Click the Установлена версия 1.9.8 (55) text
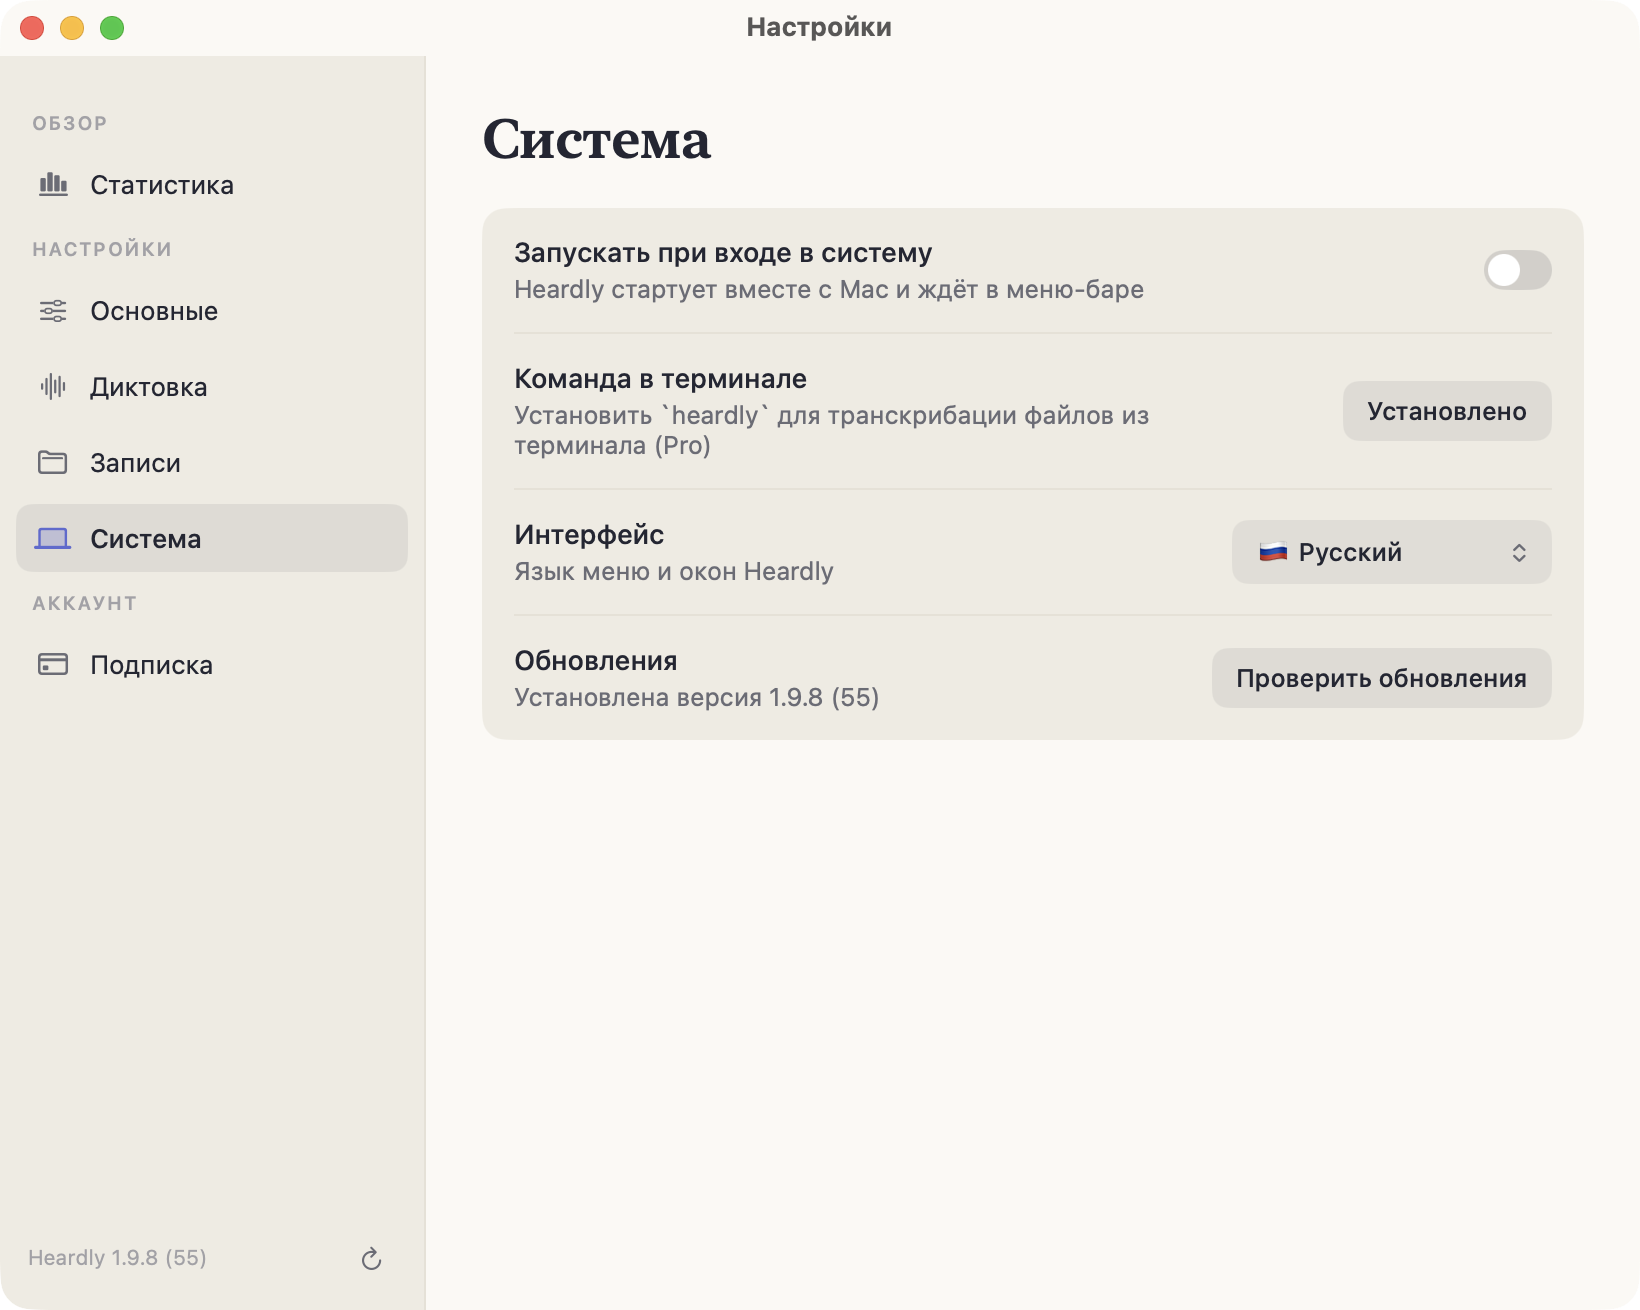Viewport: 1640px width, 1310px height. tap(696, 697)
